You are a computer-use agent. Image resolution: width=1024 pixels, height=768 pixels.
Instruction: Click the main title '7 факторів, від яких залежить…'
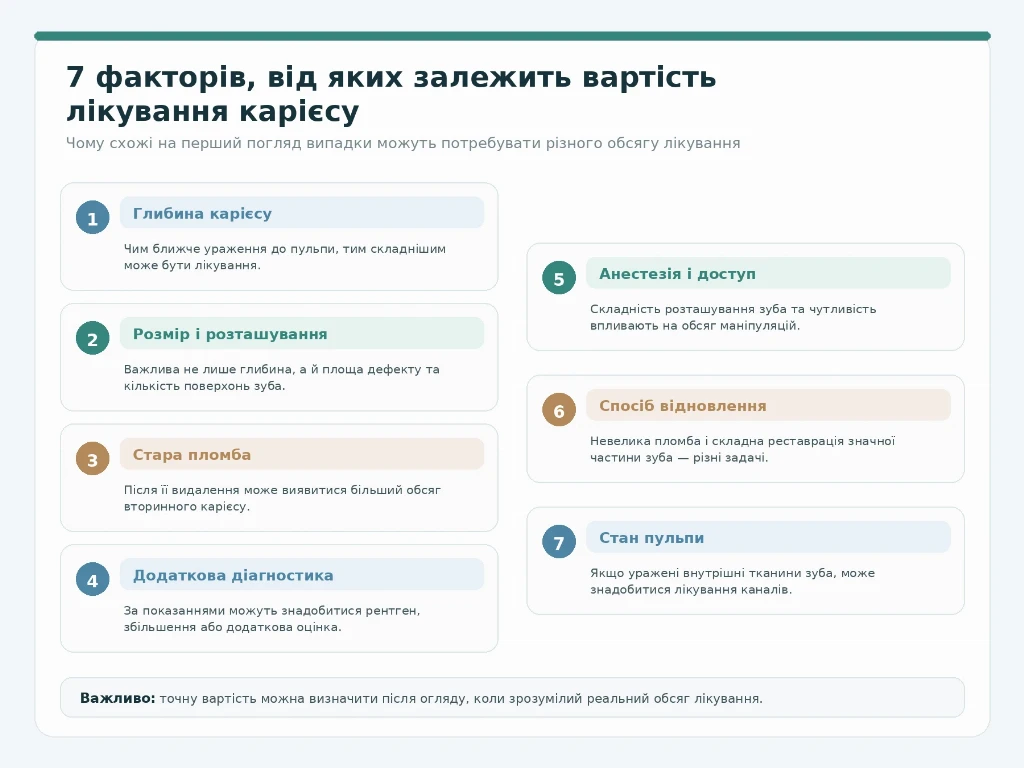391,94
